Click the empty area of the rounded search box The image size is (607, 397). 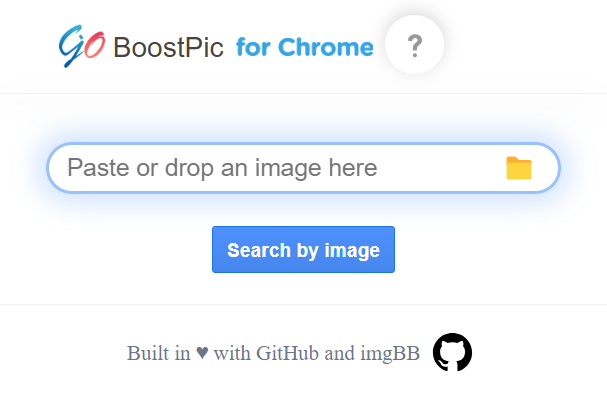pyautogui.click(x=441, y=168)
